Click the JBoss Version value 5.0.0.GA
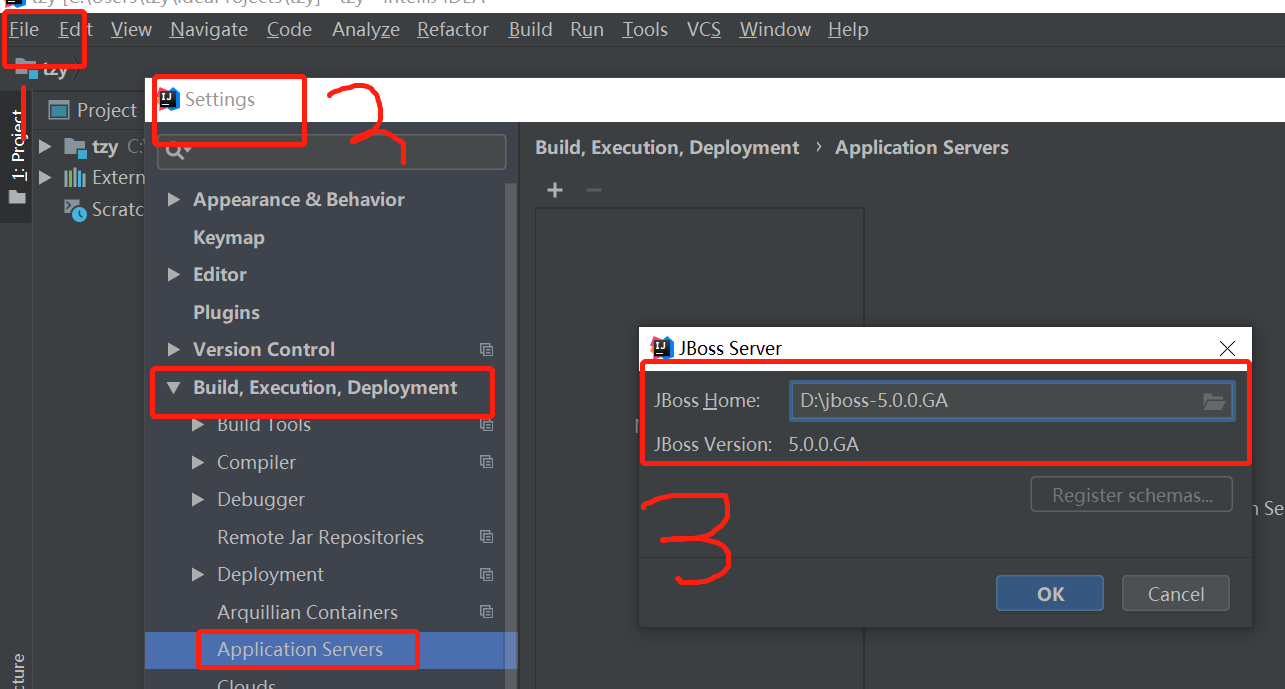The width and height of the screenshot is (1285, 689). pyautogui.click(x=823, y=445)
